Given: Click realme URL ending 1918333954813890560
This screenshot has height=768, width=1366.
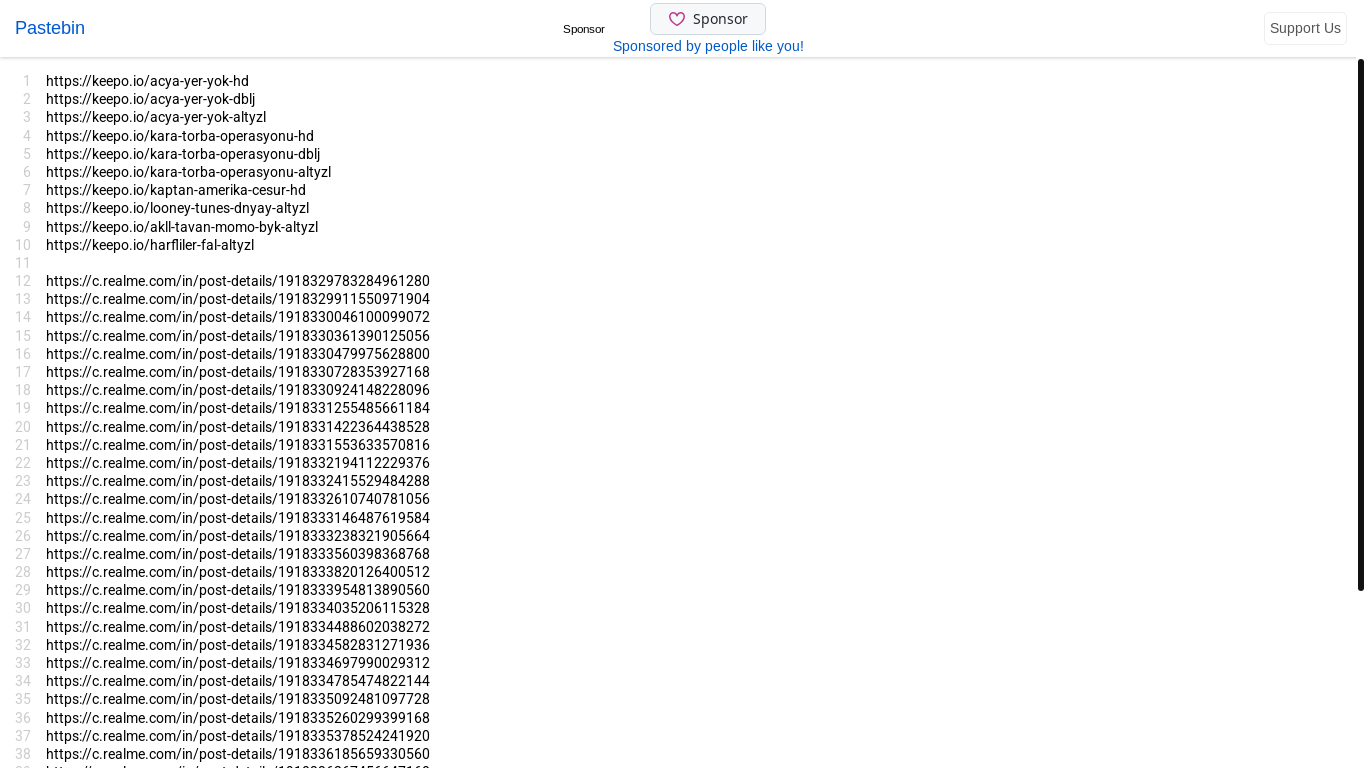Looking at the screenshot, I should (x=238, y=590).
